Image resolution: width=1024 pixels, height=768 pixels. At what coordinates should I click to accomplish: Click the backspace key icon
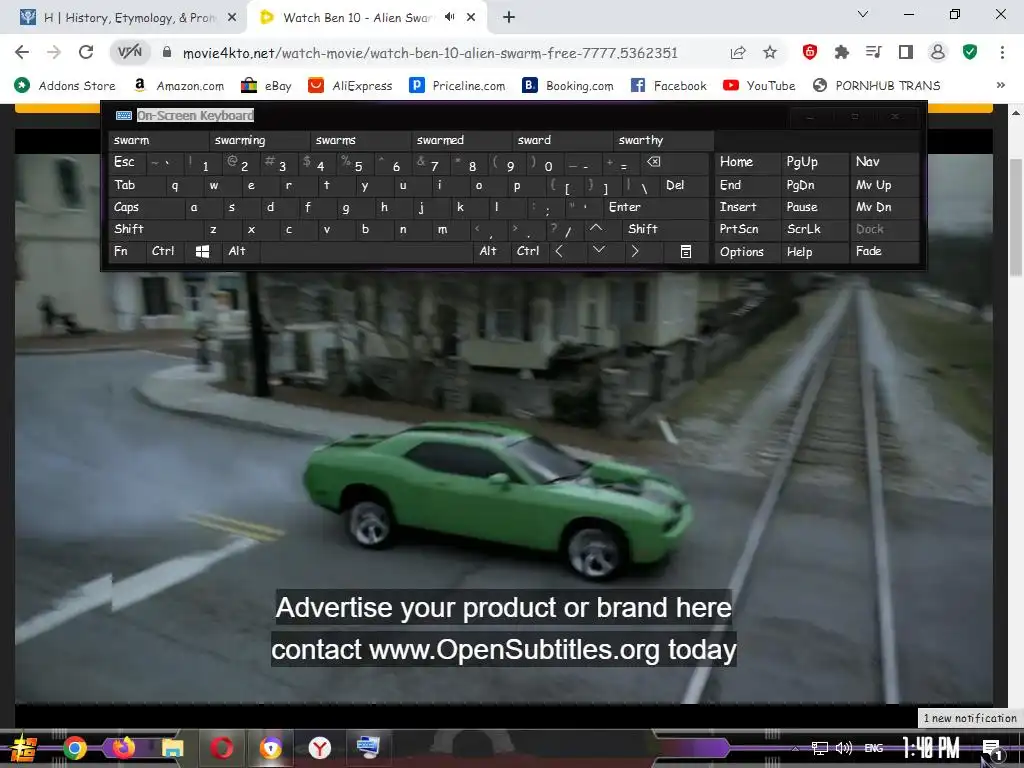point(675,162)
